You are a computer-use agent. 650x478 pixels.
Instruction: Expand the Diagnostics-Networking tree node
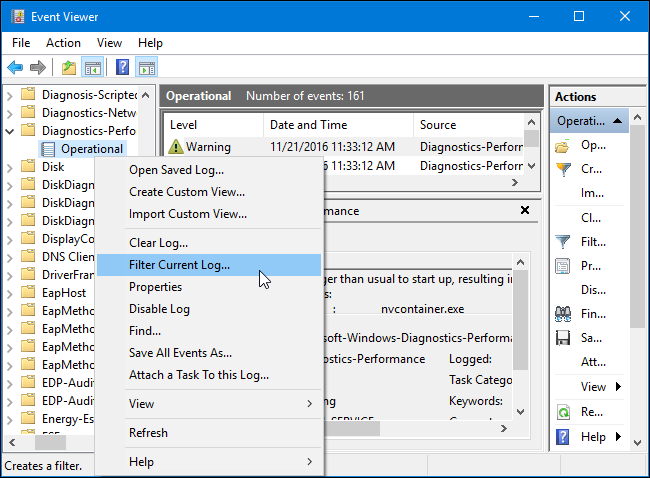[x=10, y=114]
